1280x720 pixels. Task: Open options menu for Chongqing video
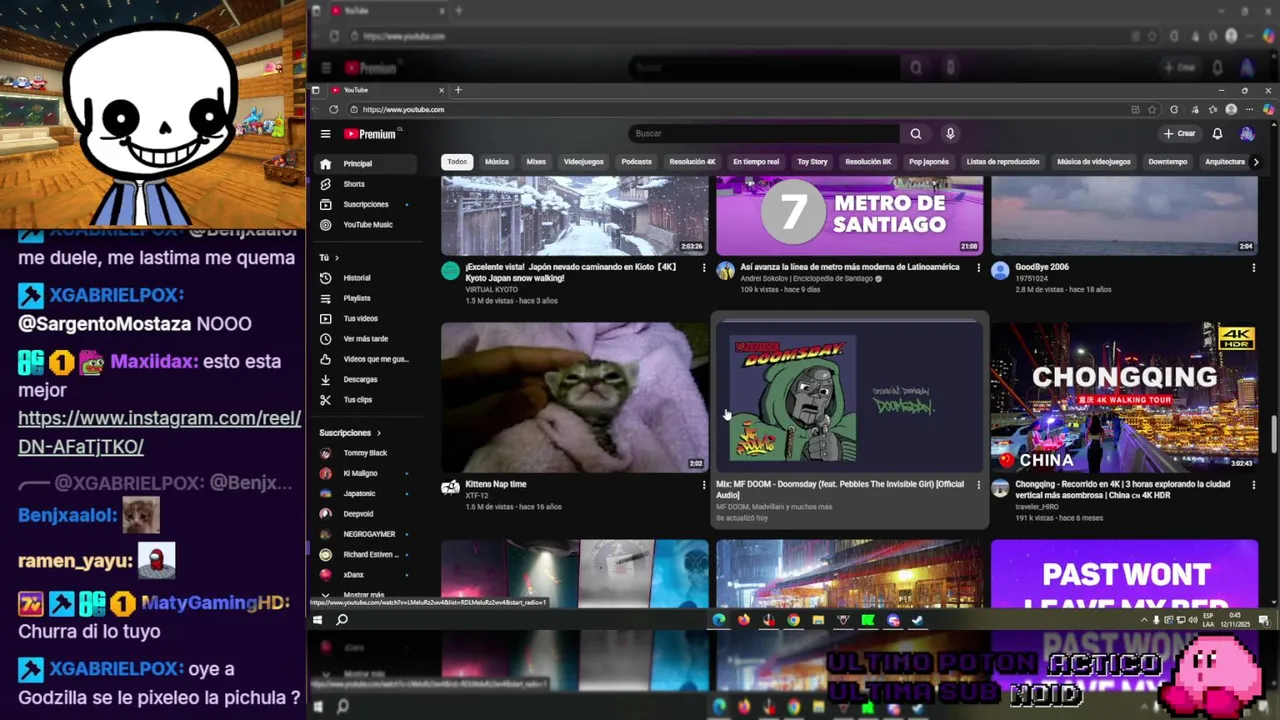point(1253,485)
